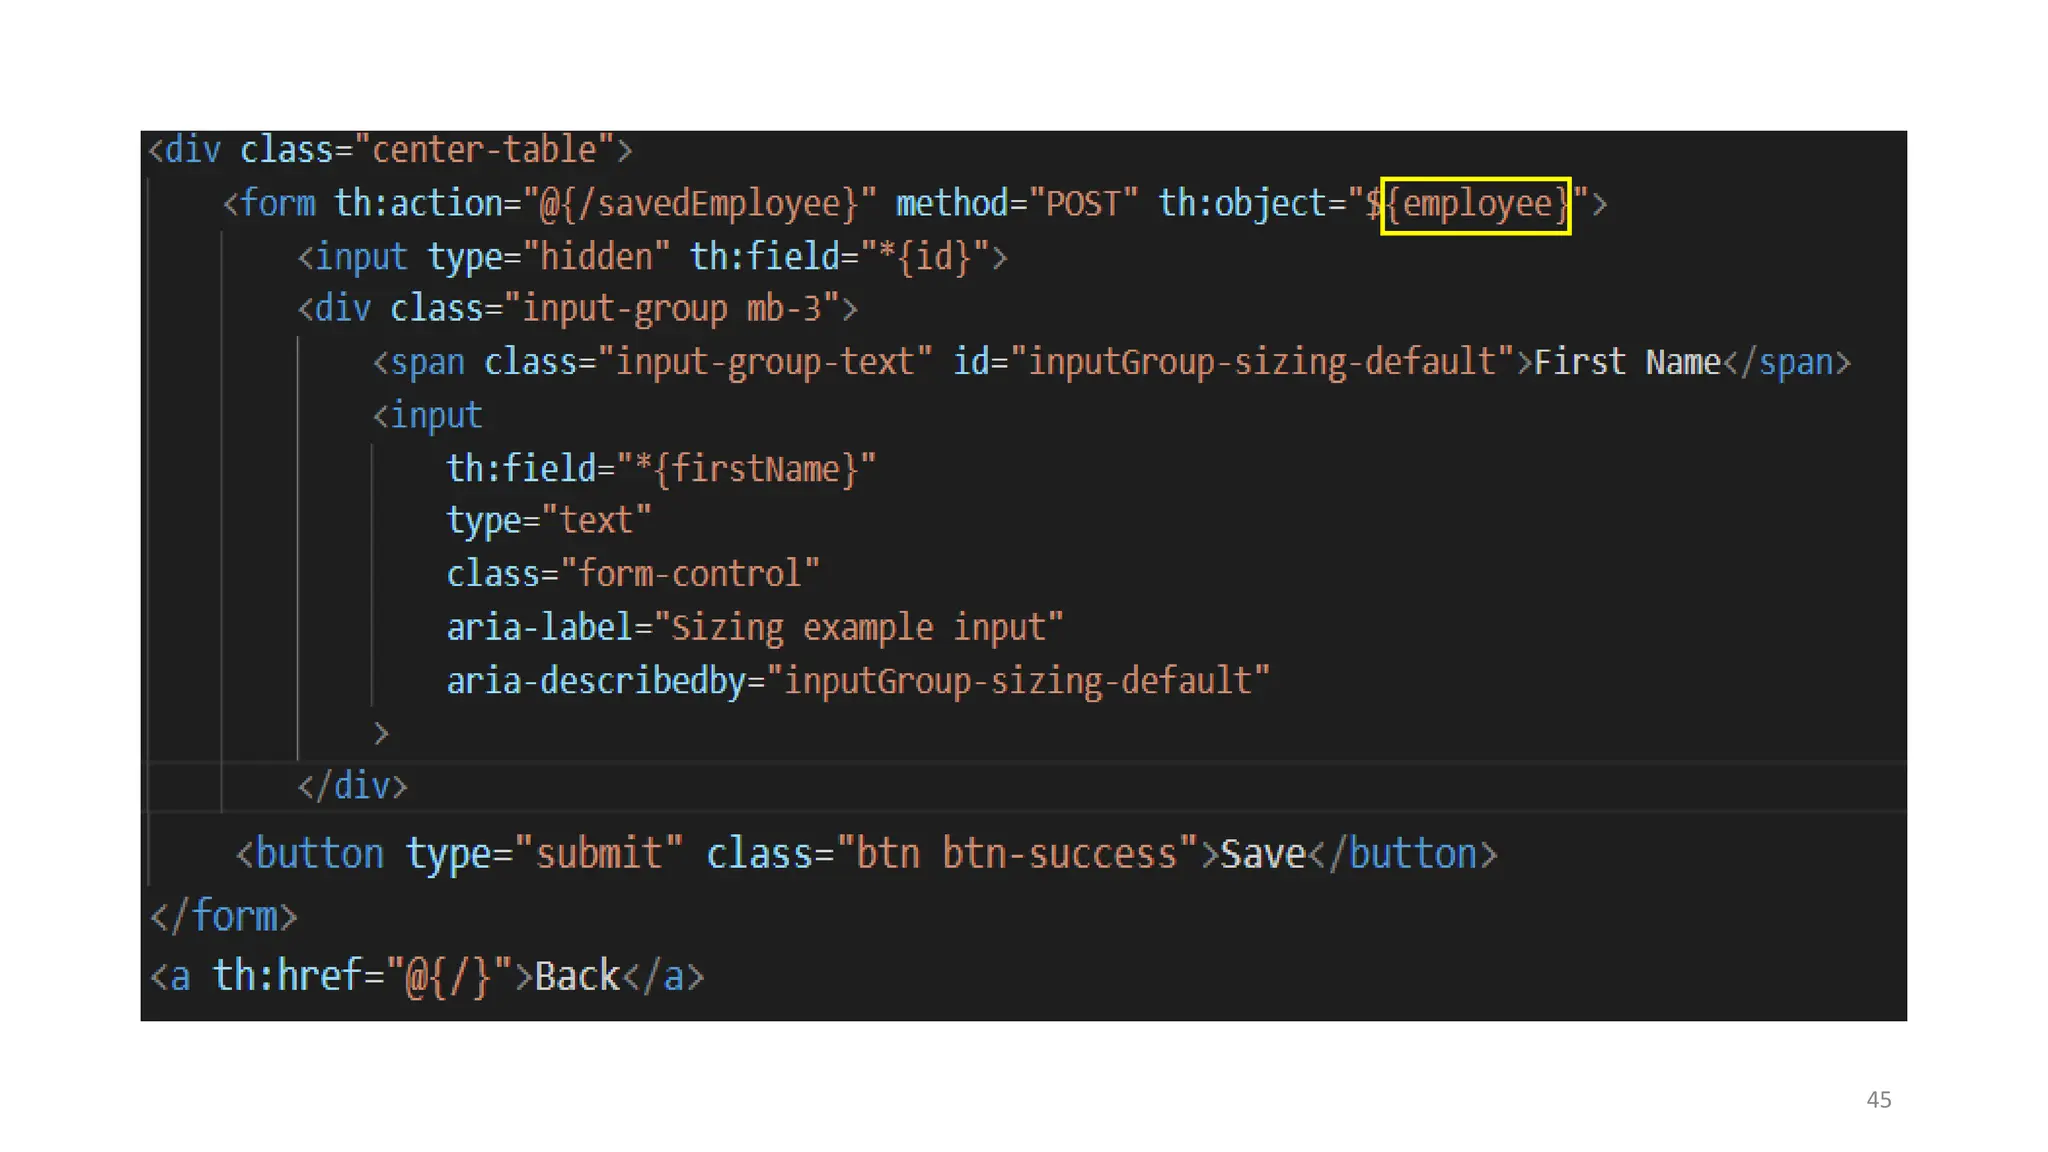The height and width of the screenshot is (1152, 2048).
Task: Click the closing </div> tag
Action: pos(352,786)
